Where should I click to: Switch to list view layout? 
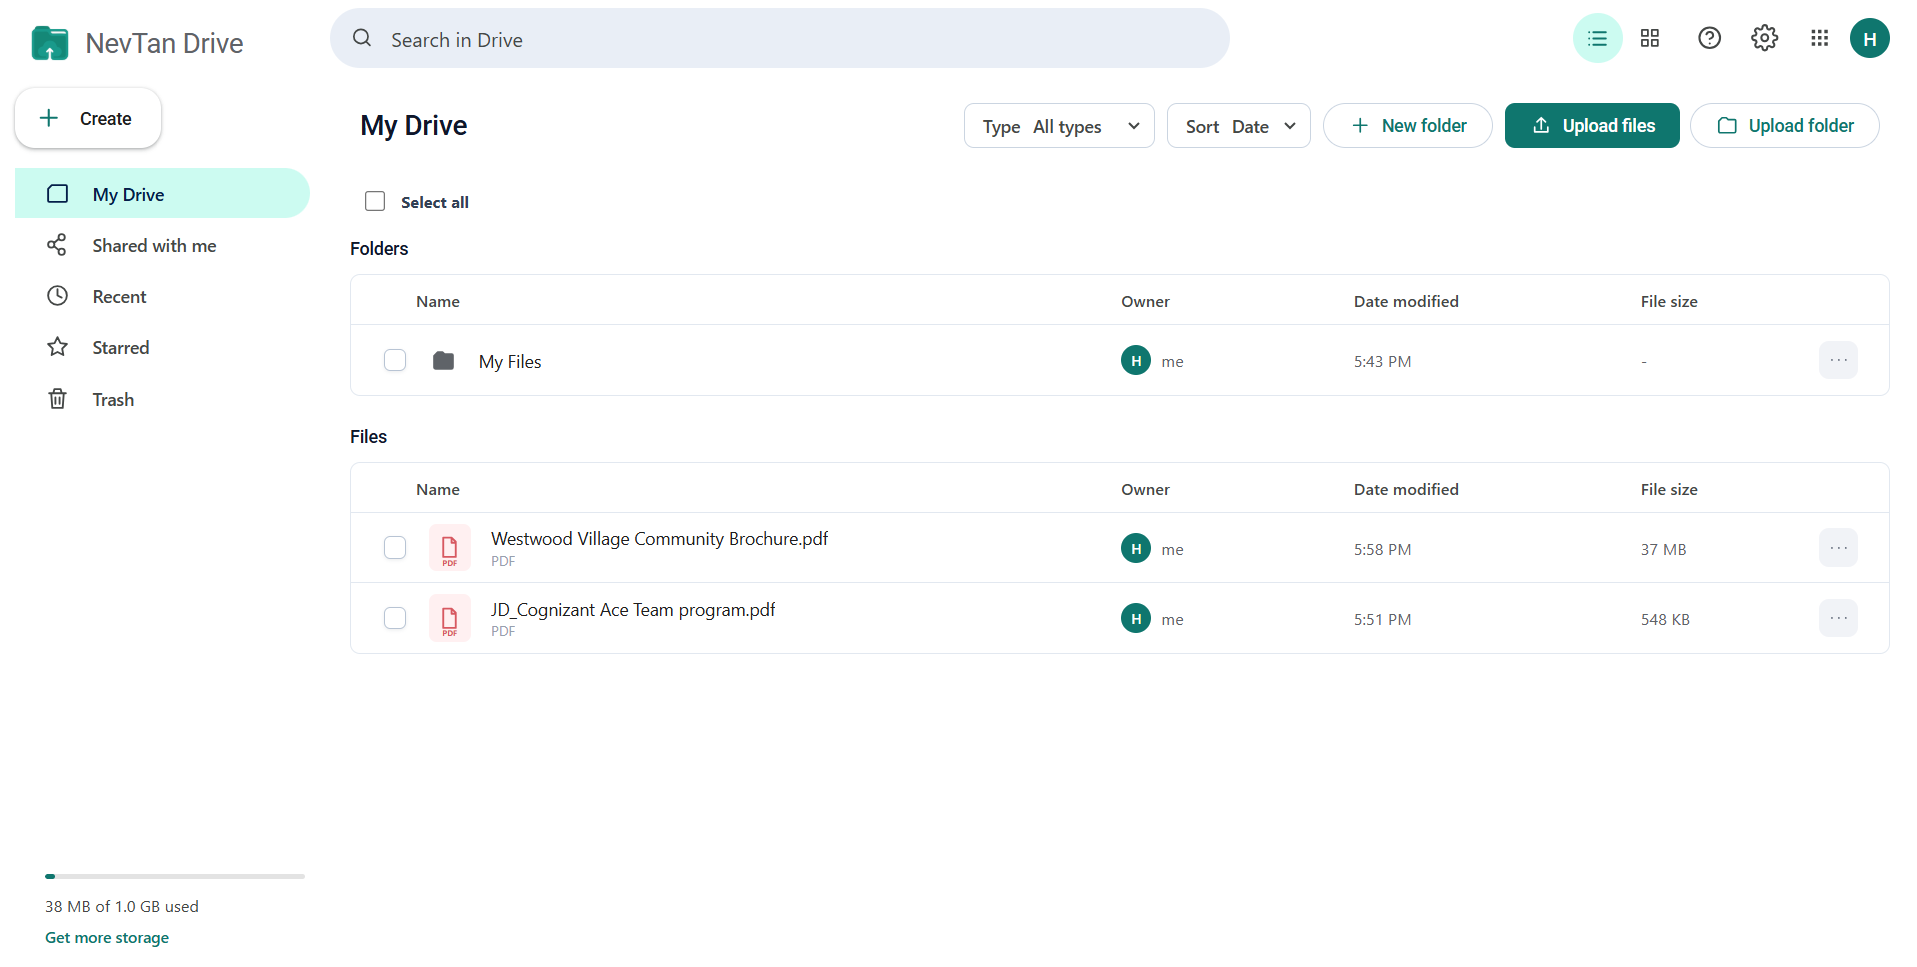[1597, 39]
